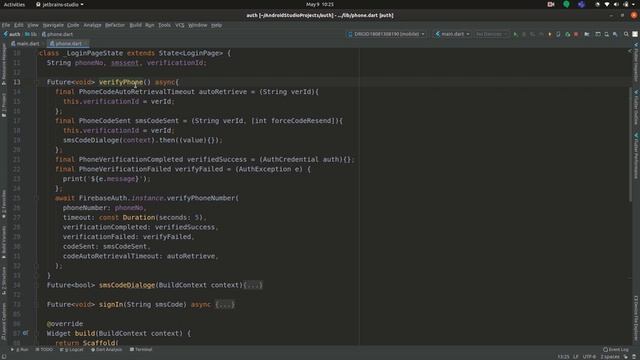Click the editor vertical scrollbar
The height and width of the screenshot is (360, 640).
coord(630,145)
